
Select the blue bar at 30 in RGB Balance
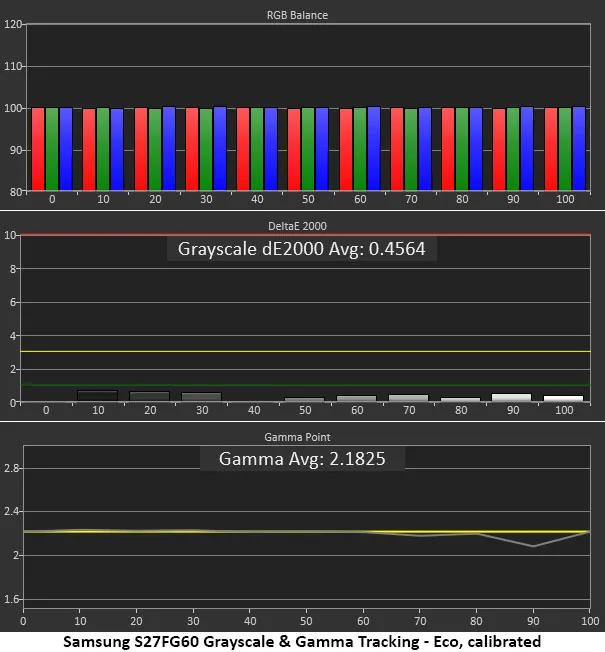(x=219, y=148)
